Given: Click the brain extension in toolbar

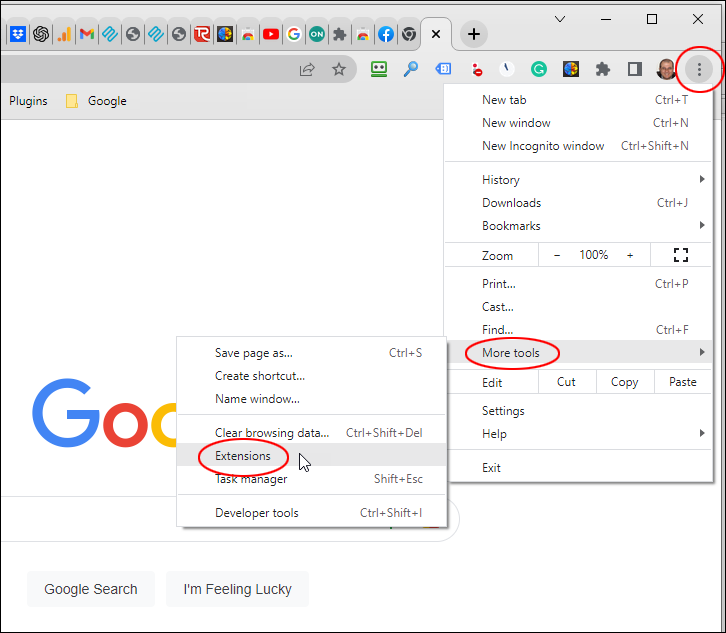Looking at the screenshot, I should click(571, 69).
